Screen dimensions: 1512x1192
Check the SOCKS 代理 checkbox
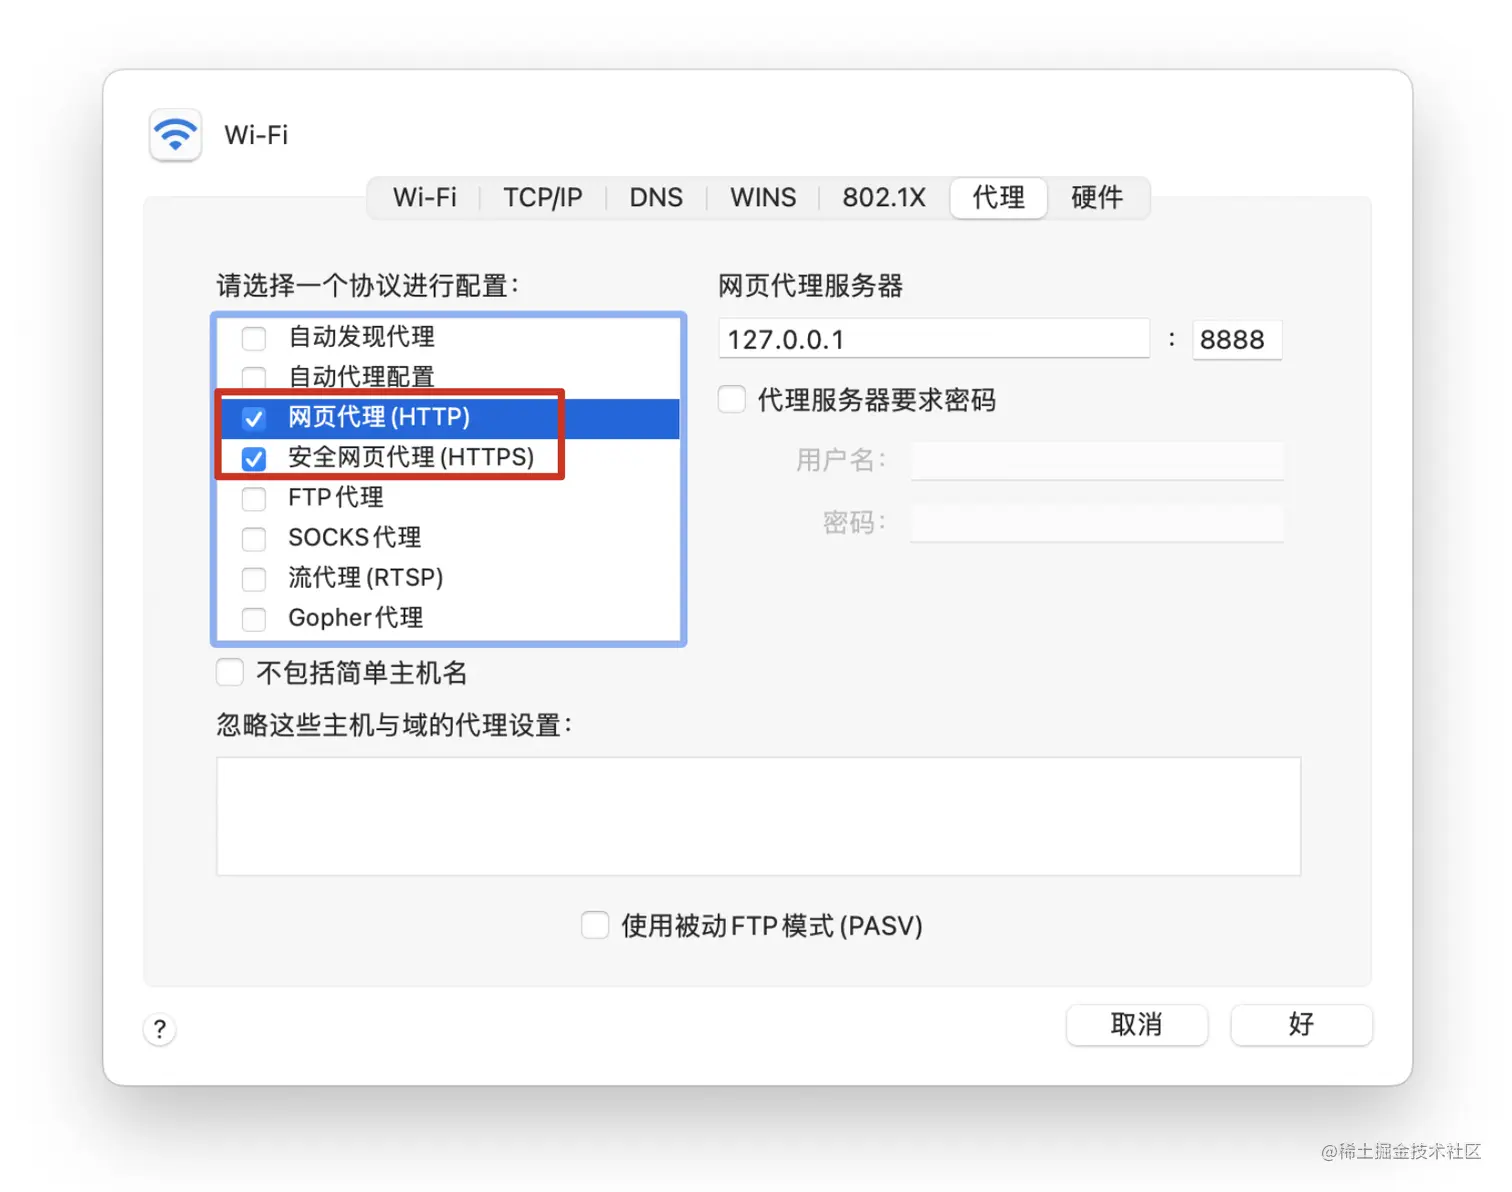point(254,539)
